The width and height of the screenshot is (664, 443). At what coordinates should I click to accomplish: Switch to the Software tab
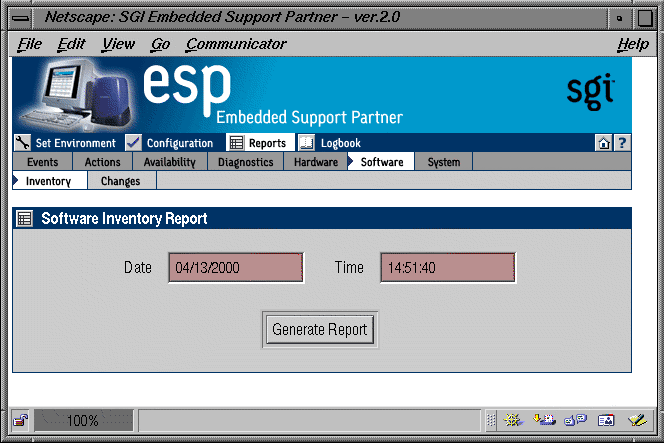(x=381, y=162)
